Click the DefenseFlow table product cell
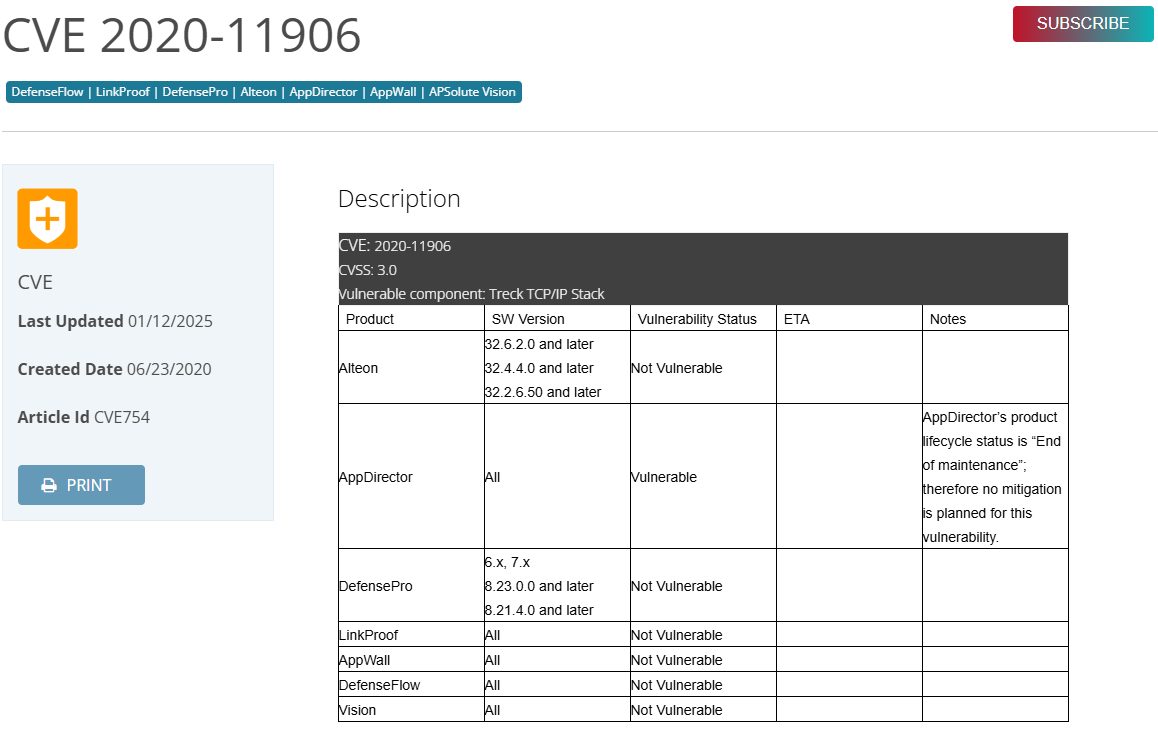Screen dimensions: 1158x729 [x=411, y=685]
